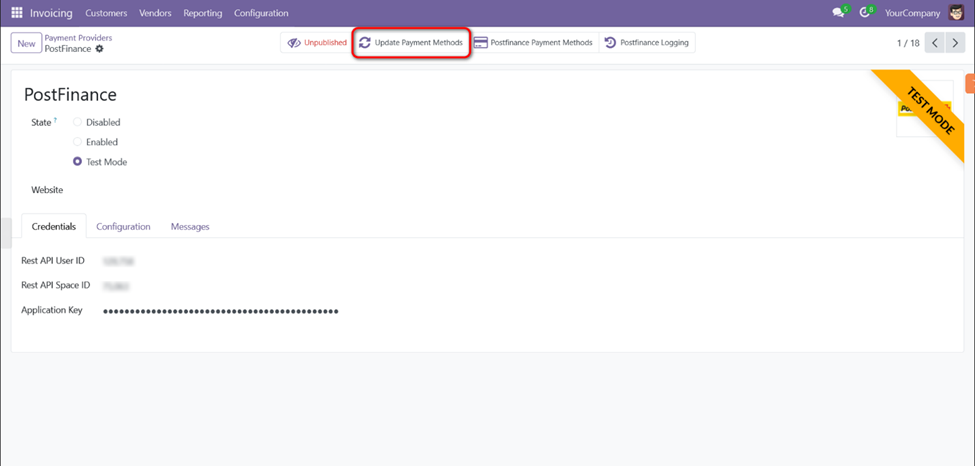Toggle the Unpublished status button
975x466 pixels.
[316, 43]
